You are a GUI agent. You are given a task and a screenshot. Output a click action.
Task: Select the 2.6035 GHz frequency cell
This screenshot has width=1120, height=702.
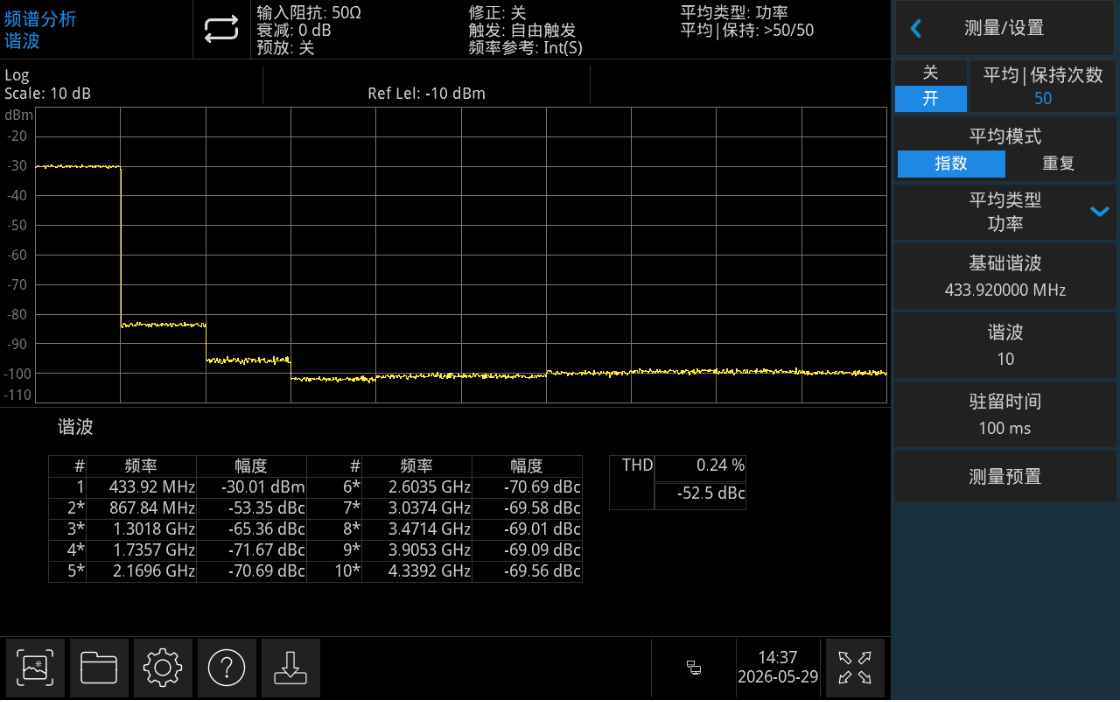tap(417, 487)
